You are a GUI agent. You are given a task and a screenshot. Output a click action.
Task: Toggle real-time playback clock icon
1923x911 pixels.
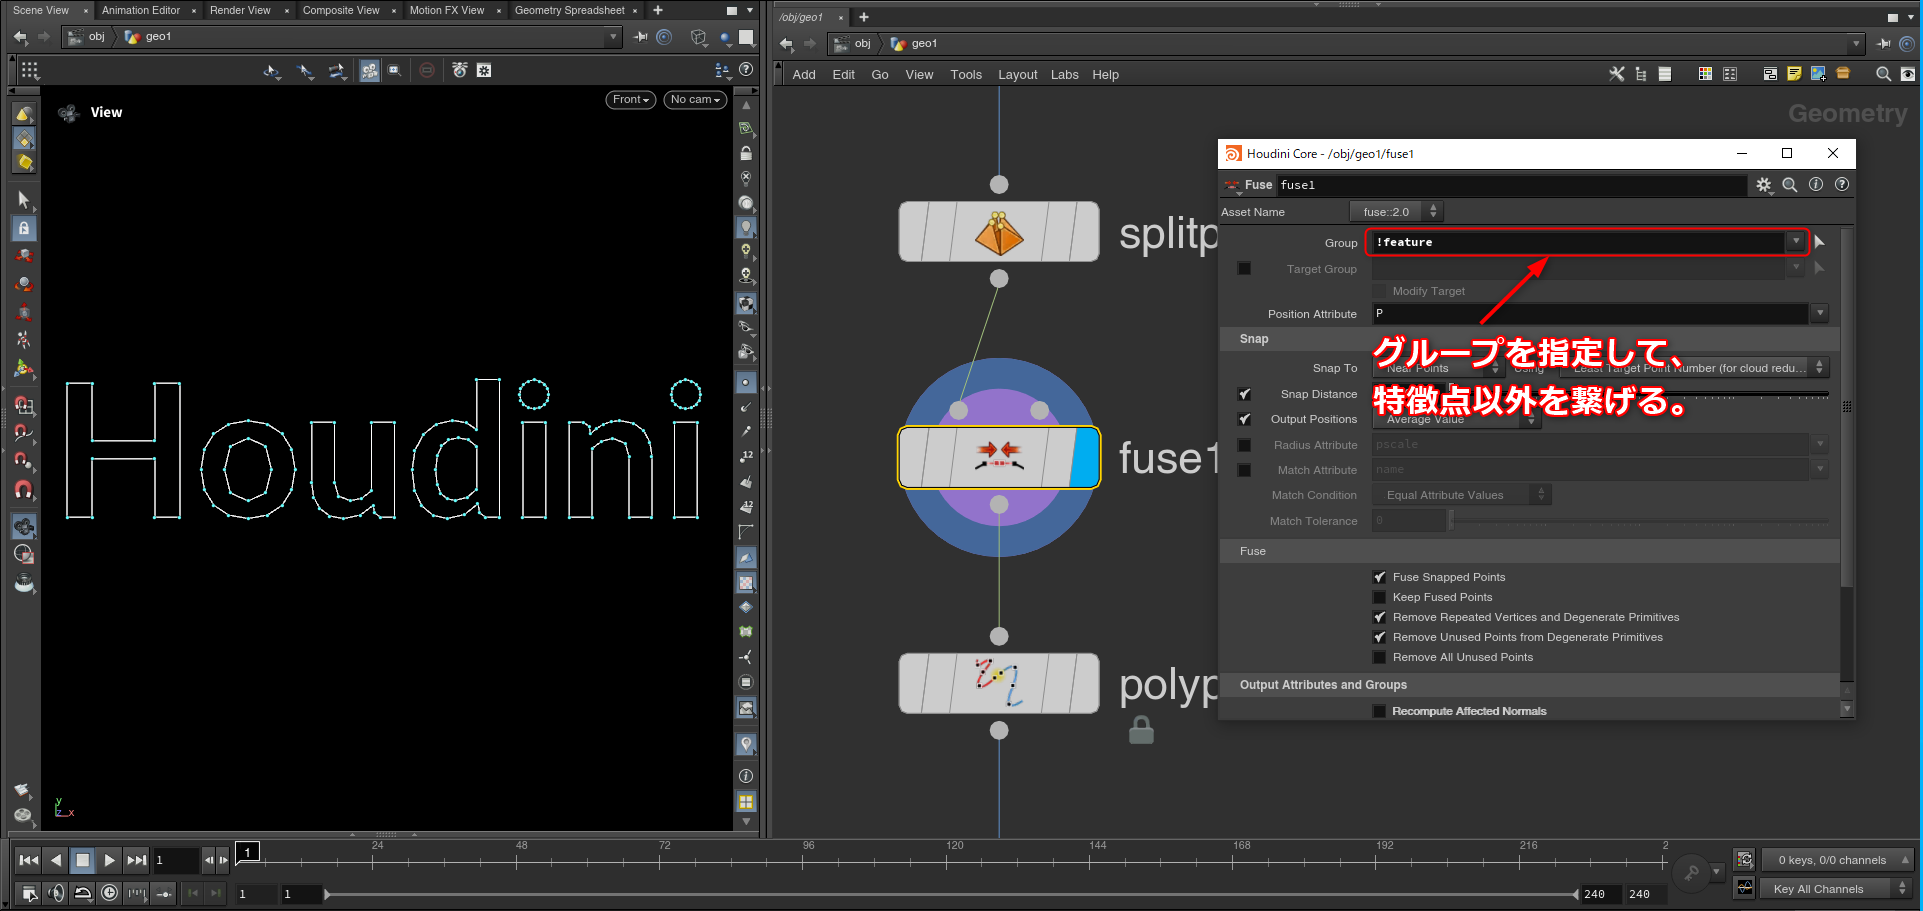pyautogui.click(x=110, y=893)
